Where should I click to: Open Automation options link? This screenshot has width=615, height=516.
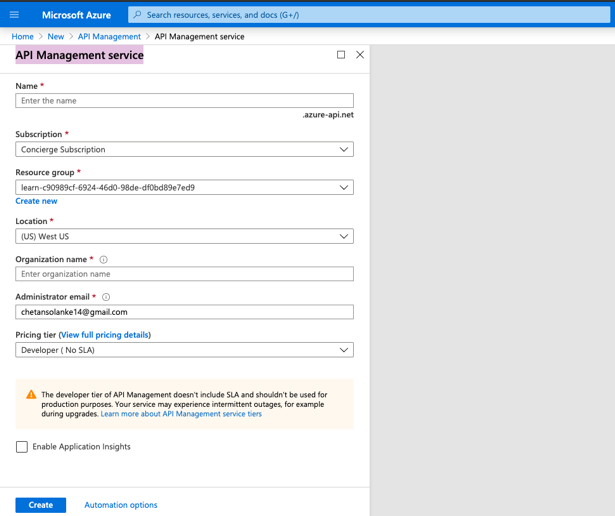pyautogui.click(x=121, y=505)
